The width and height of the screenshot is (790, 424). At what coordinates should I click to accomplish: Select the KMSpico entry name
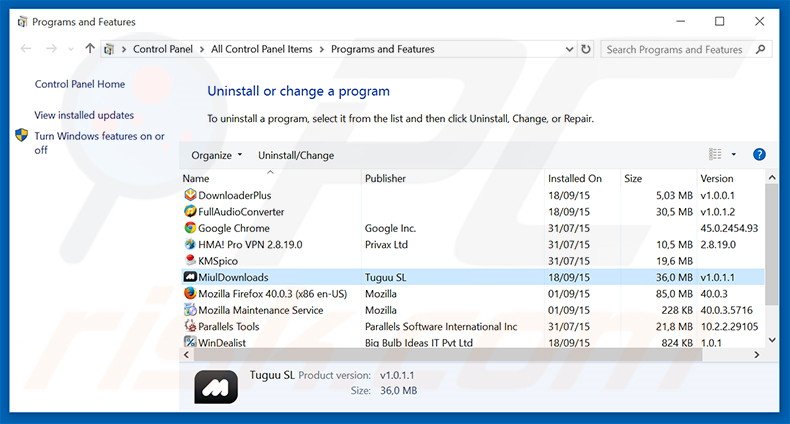tap(218, 261)
